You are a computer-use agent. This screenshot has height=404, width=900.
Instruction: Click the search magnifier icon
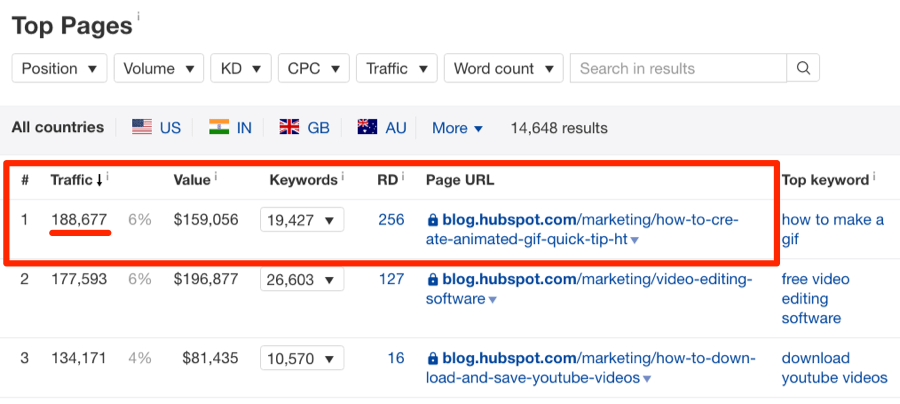[803, 69]
